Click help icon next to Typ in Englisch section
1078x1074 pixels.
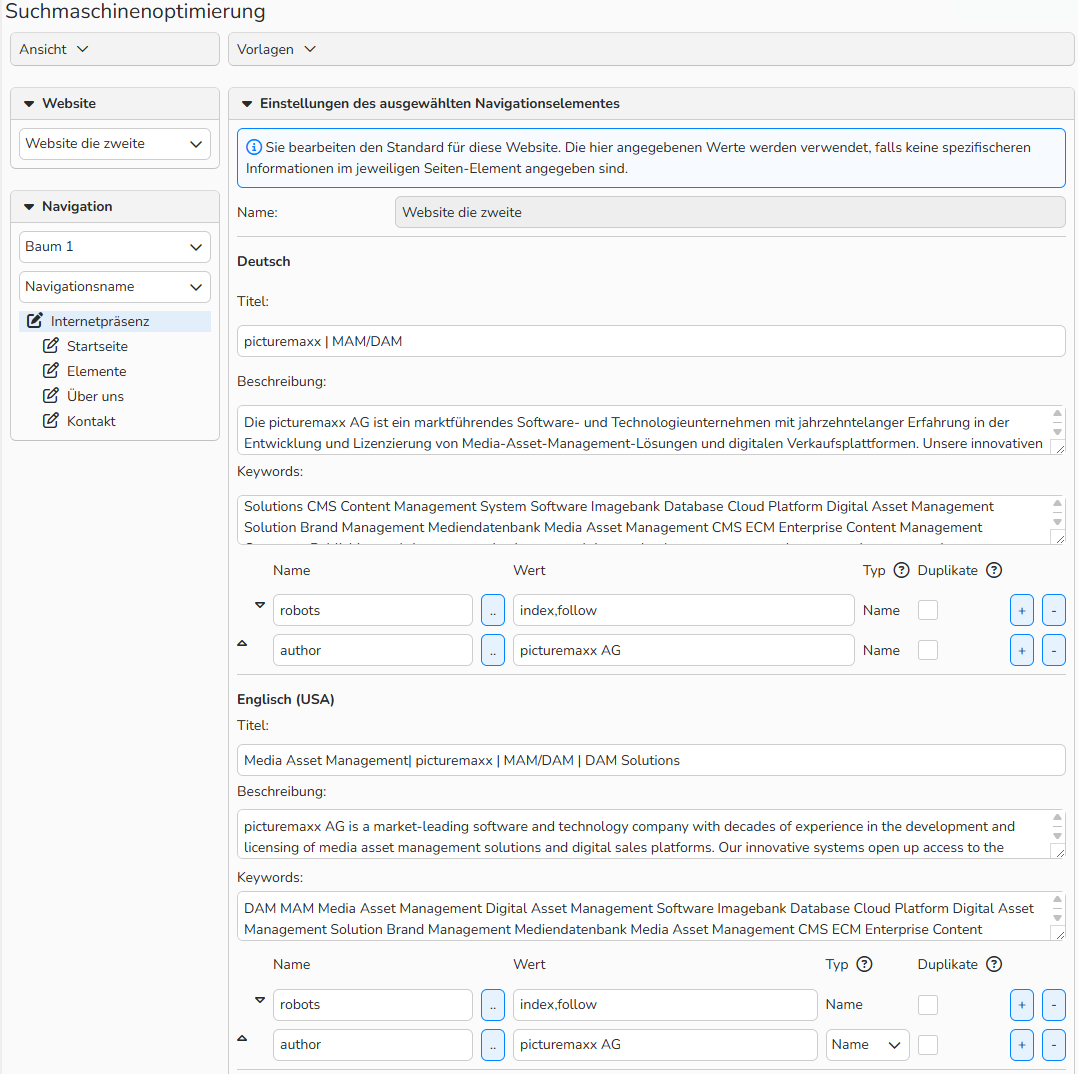click(864, 964)
